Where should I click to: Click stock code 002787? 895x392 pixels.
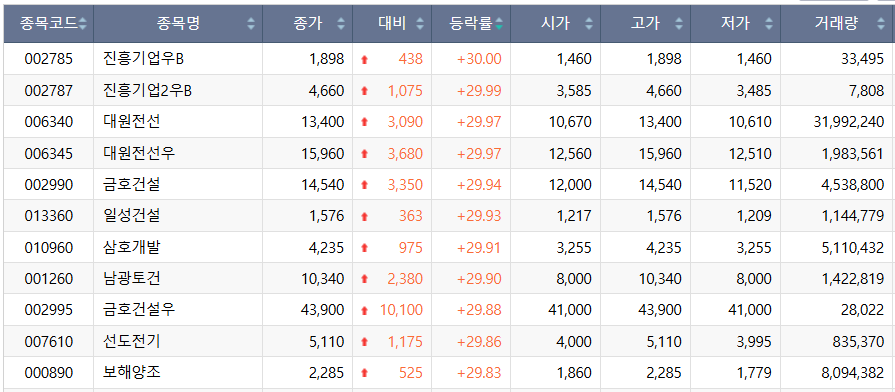pyautogui.click(x=49, y=90)
